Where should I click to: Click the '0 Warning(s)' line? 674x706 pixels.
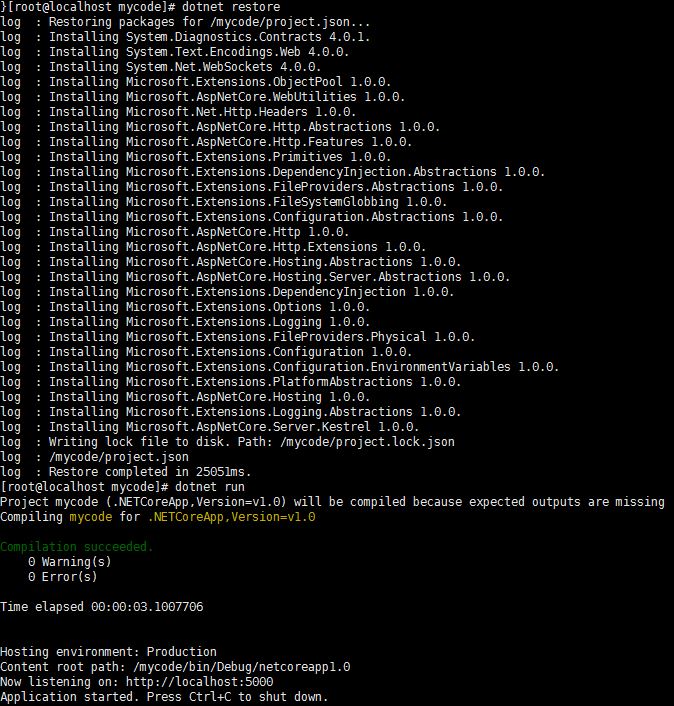tap(69, 562)
